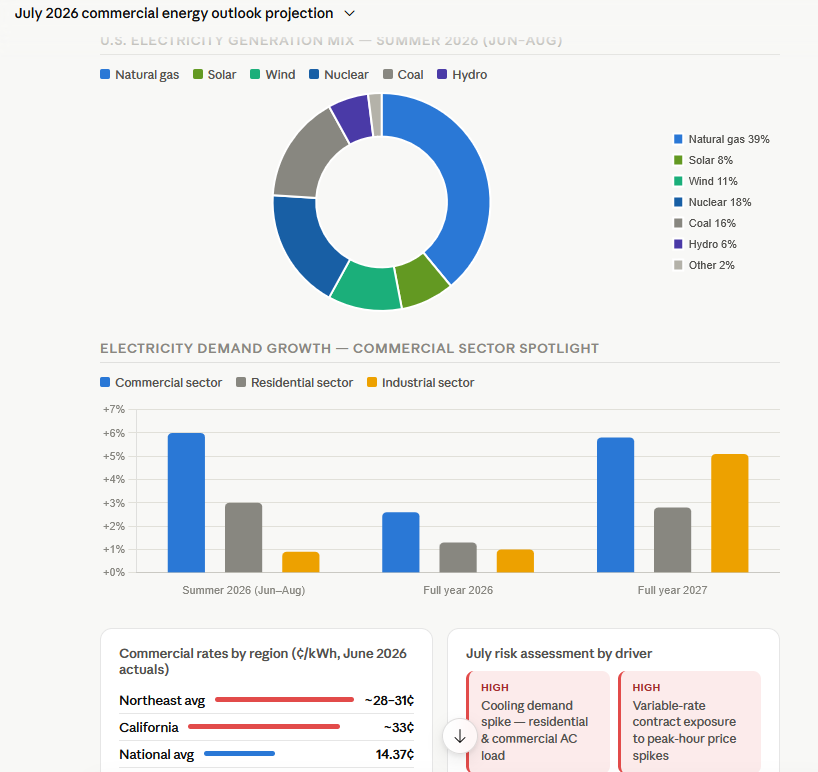The width and height of the screenshot is (818, 772).
Task: Click '~33¢' California rate value
Action: pos(399,727)
